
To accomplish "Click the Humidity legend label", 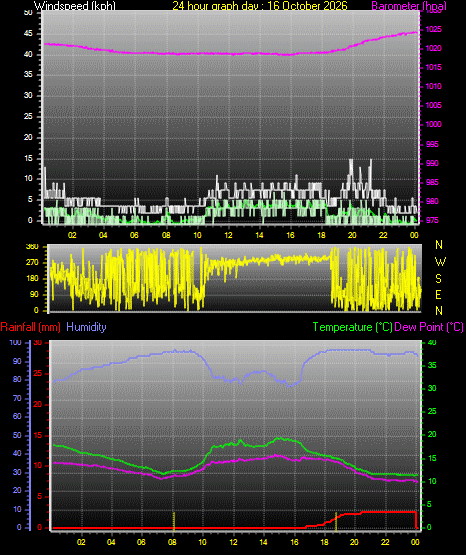I will click(x=86, y=327).
